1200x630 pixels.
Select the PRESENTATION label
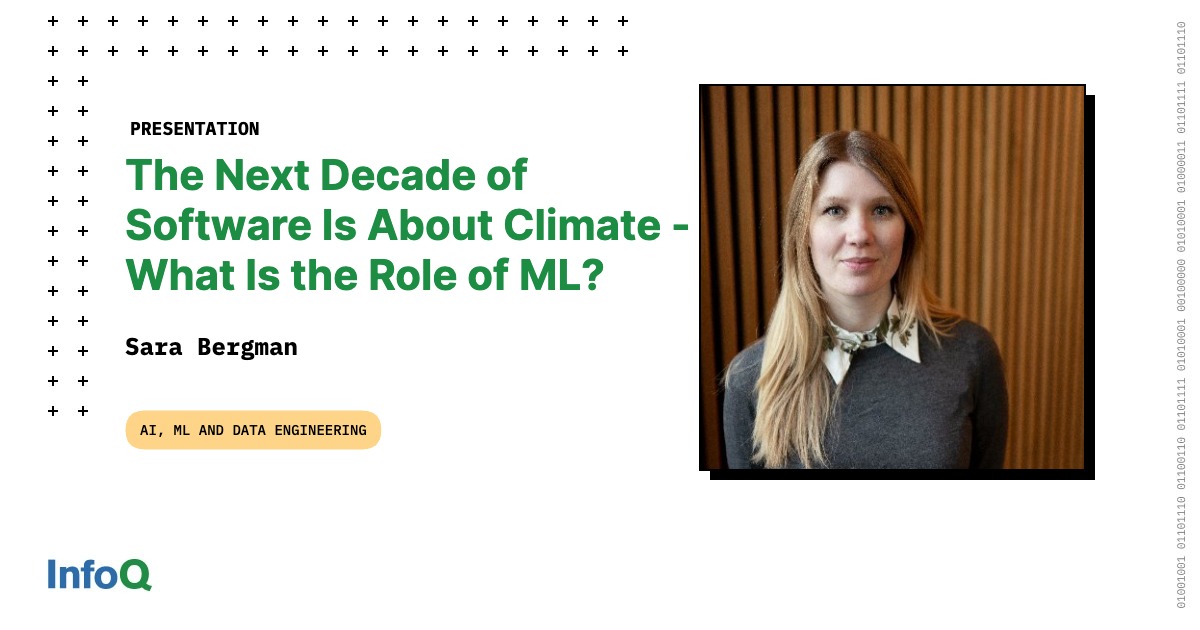(194, 129)
